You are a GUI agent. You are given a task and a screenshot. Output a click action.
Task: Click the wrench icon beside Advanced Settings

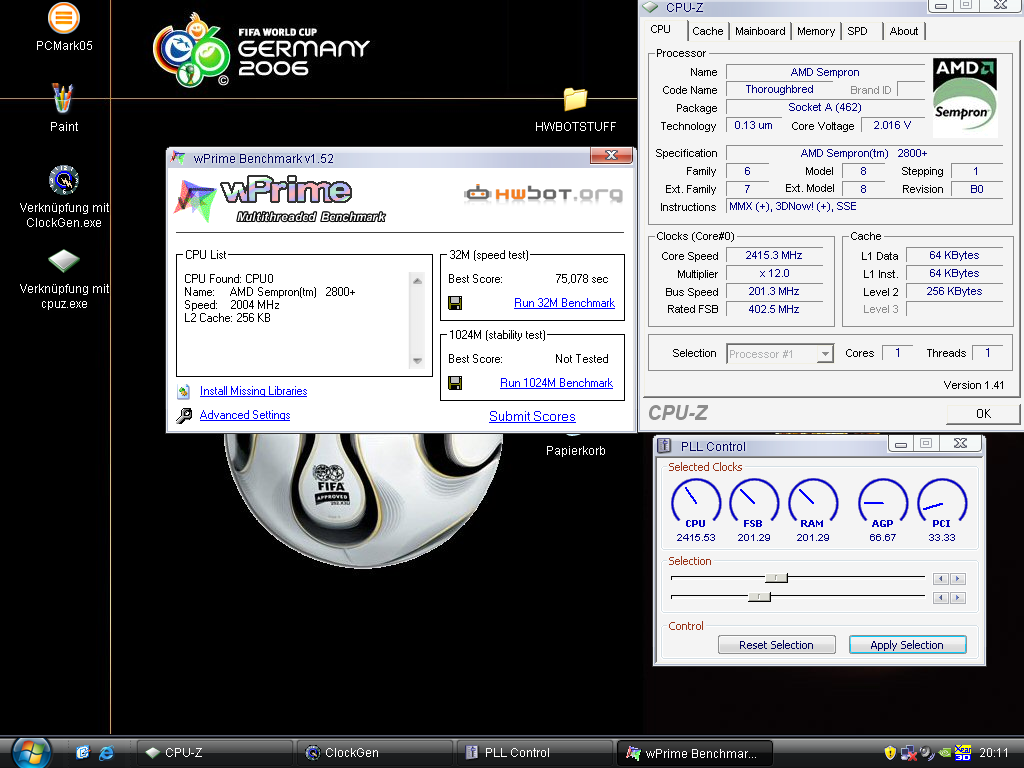coord(184,415)
